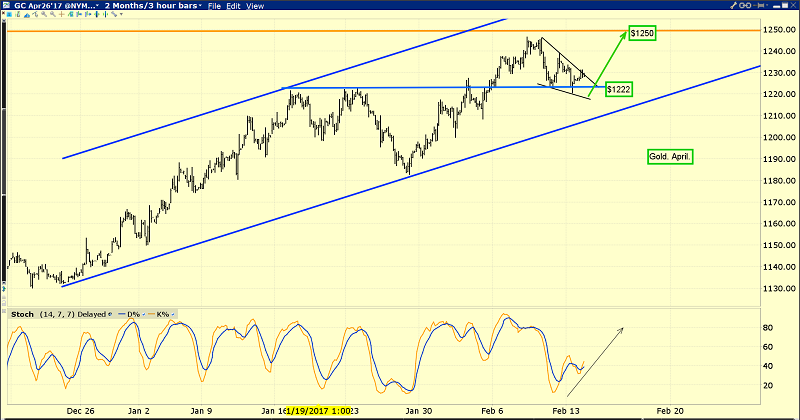Click the 1/19/2017 highlighted date label
800x420 pixels.
tap(318, 411)
